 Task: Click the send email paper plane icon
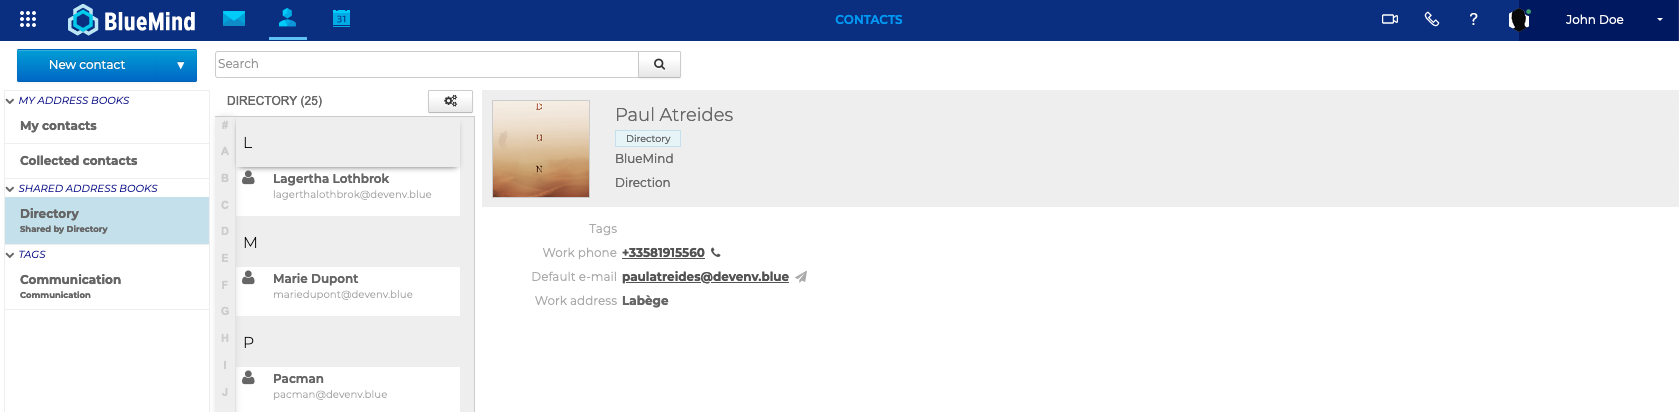click(801, 277)
